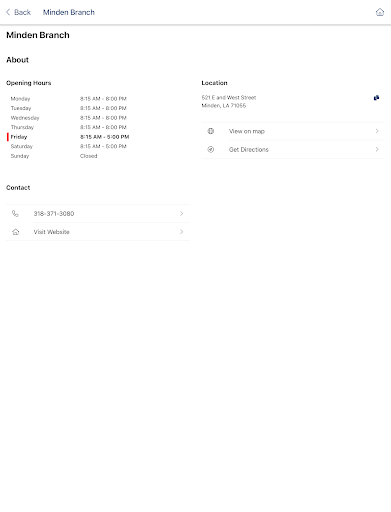
Task: Click the house icon beside Visit Website
Action: [16, 232]
